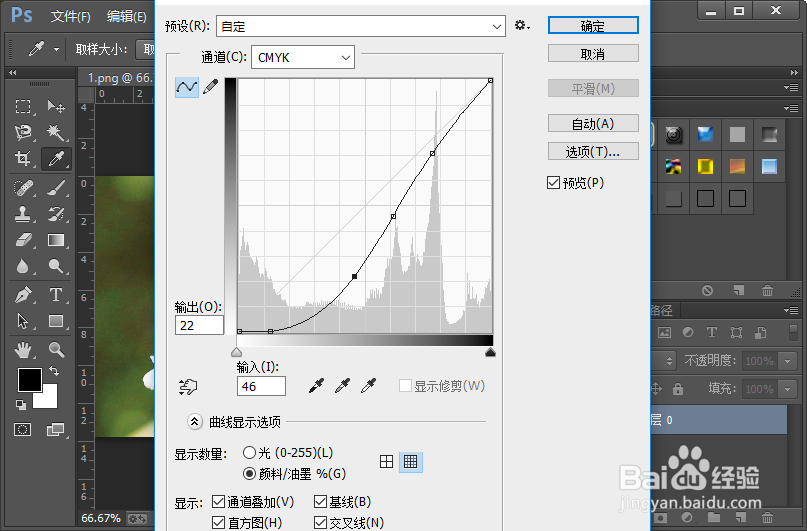Select the Brush tool
The width and height of the screenshot is (807, 531).
click(56, 188)
